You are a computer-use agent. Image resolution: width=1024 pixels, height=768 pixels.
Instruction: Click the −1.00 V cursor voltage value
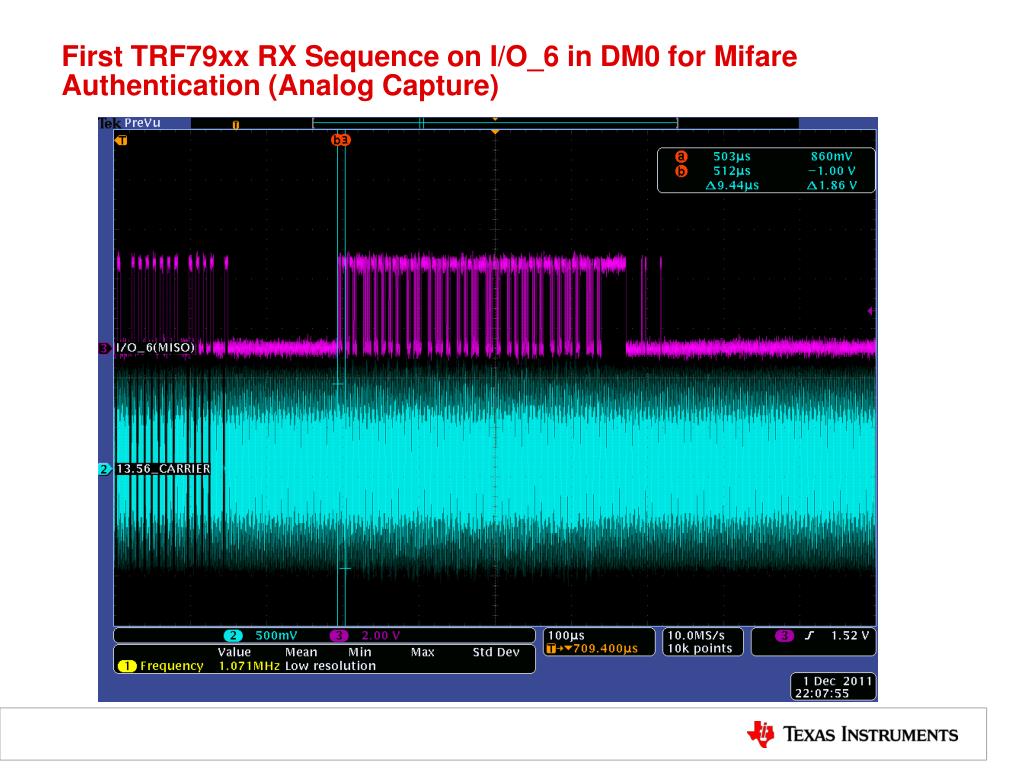(831, 171)
